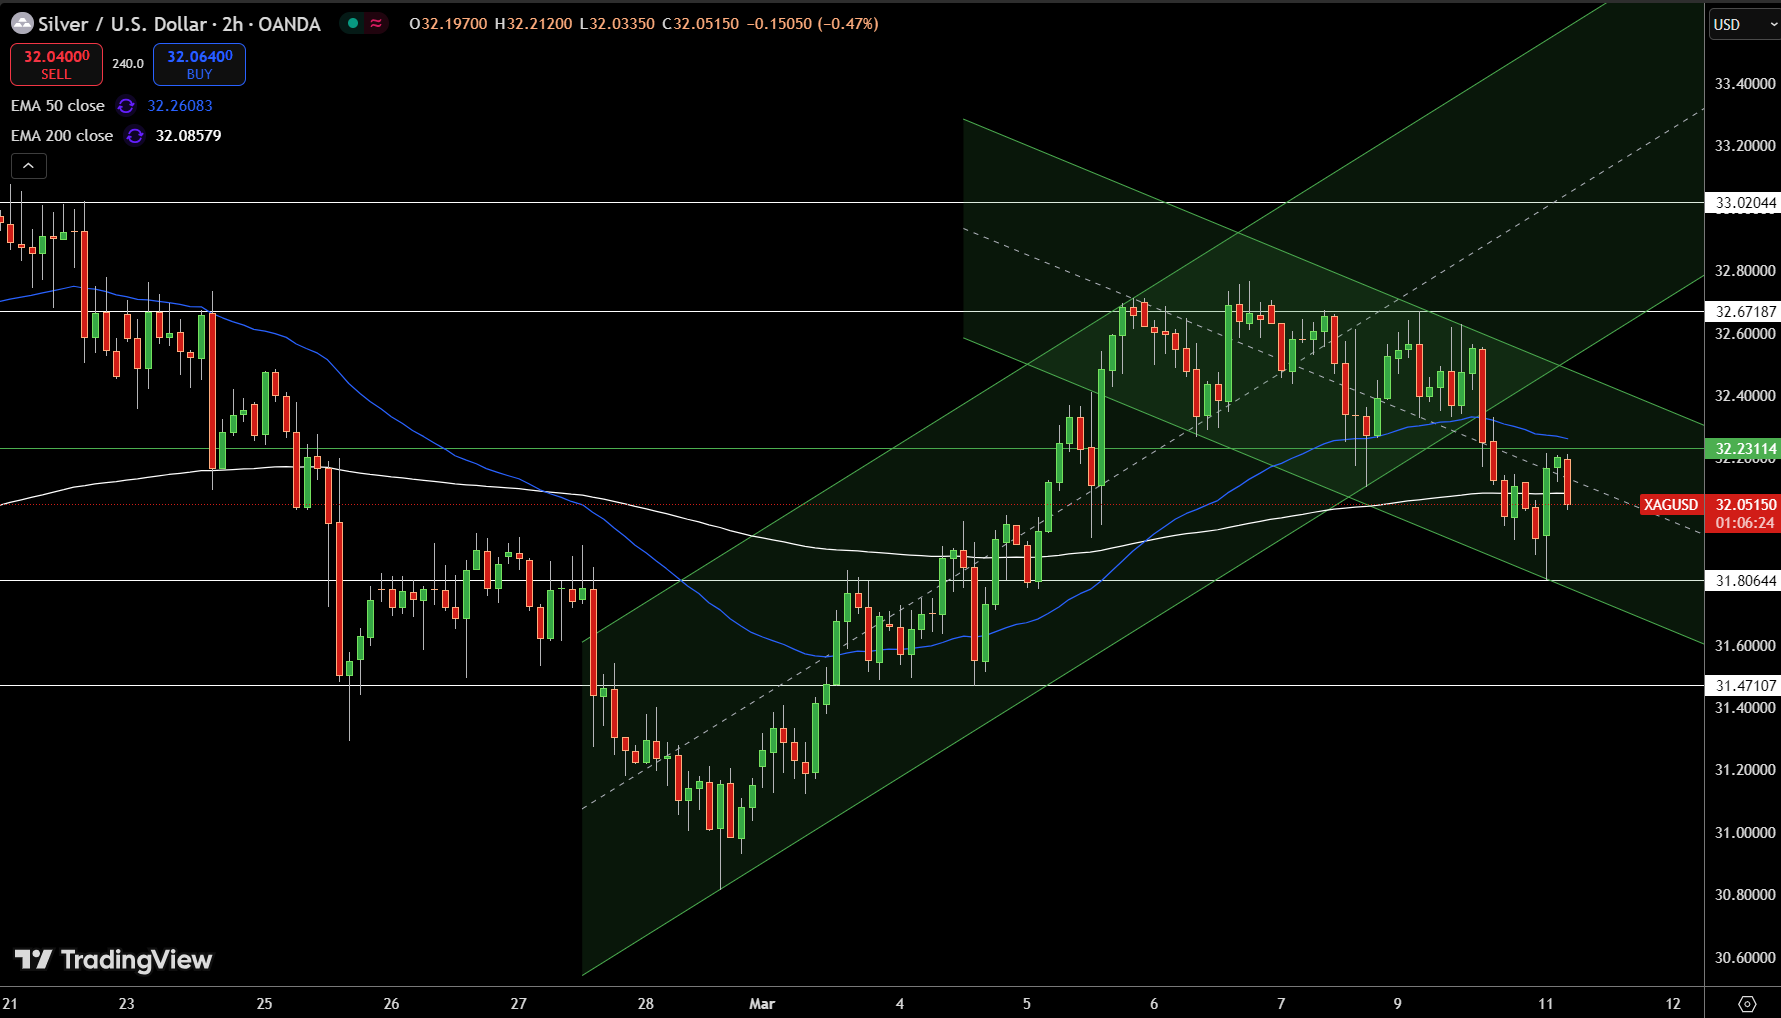Click the date 28 on time axis
This screenshot has width=1781, height=1018.
tap(645, 1003)
